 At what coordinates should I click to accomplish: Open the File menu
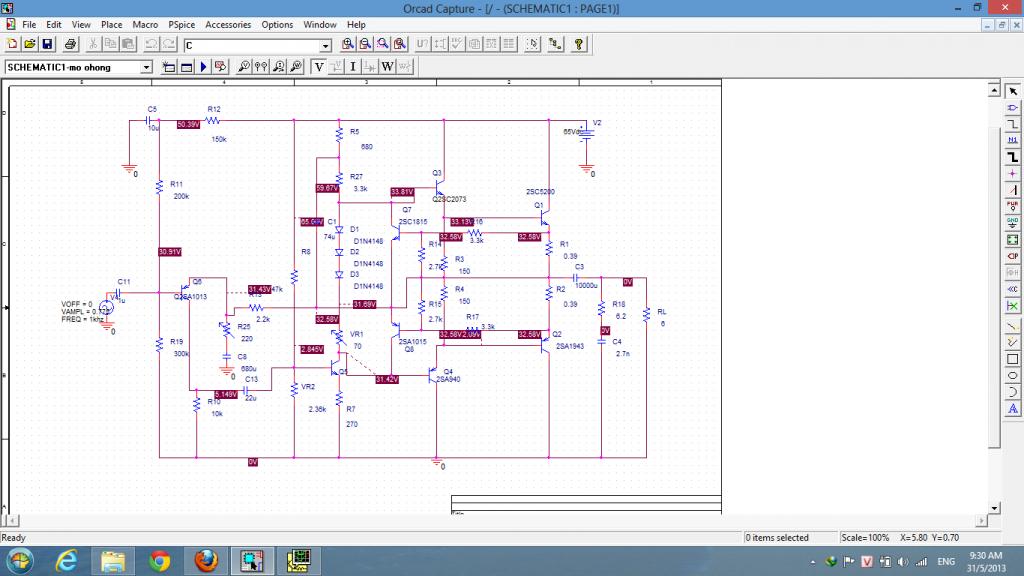pos(29,24)
